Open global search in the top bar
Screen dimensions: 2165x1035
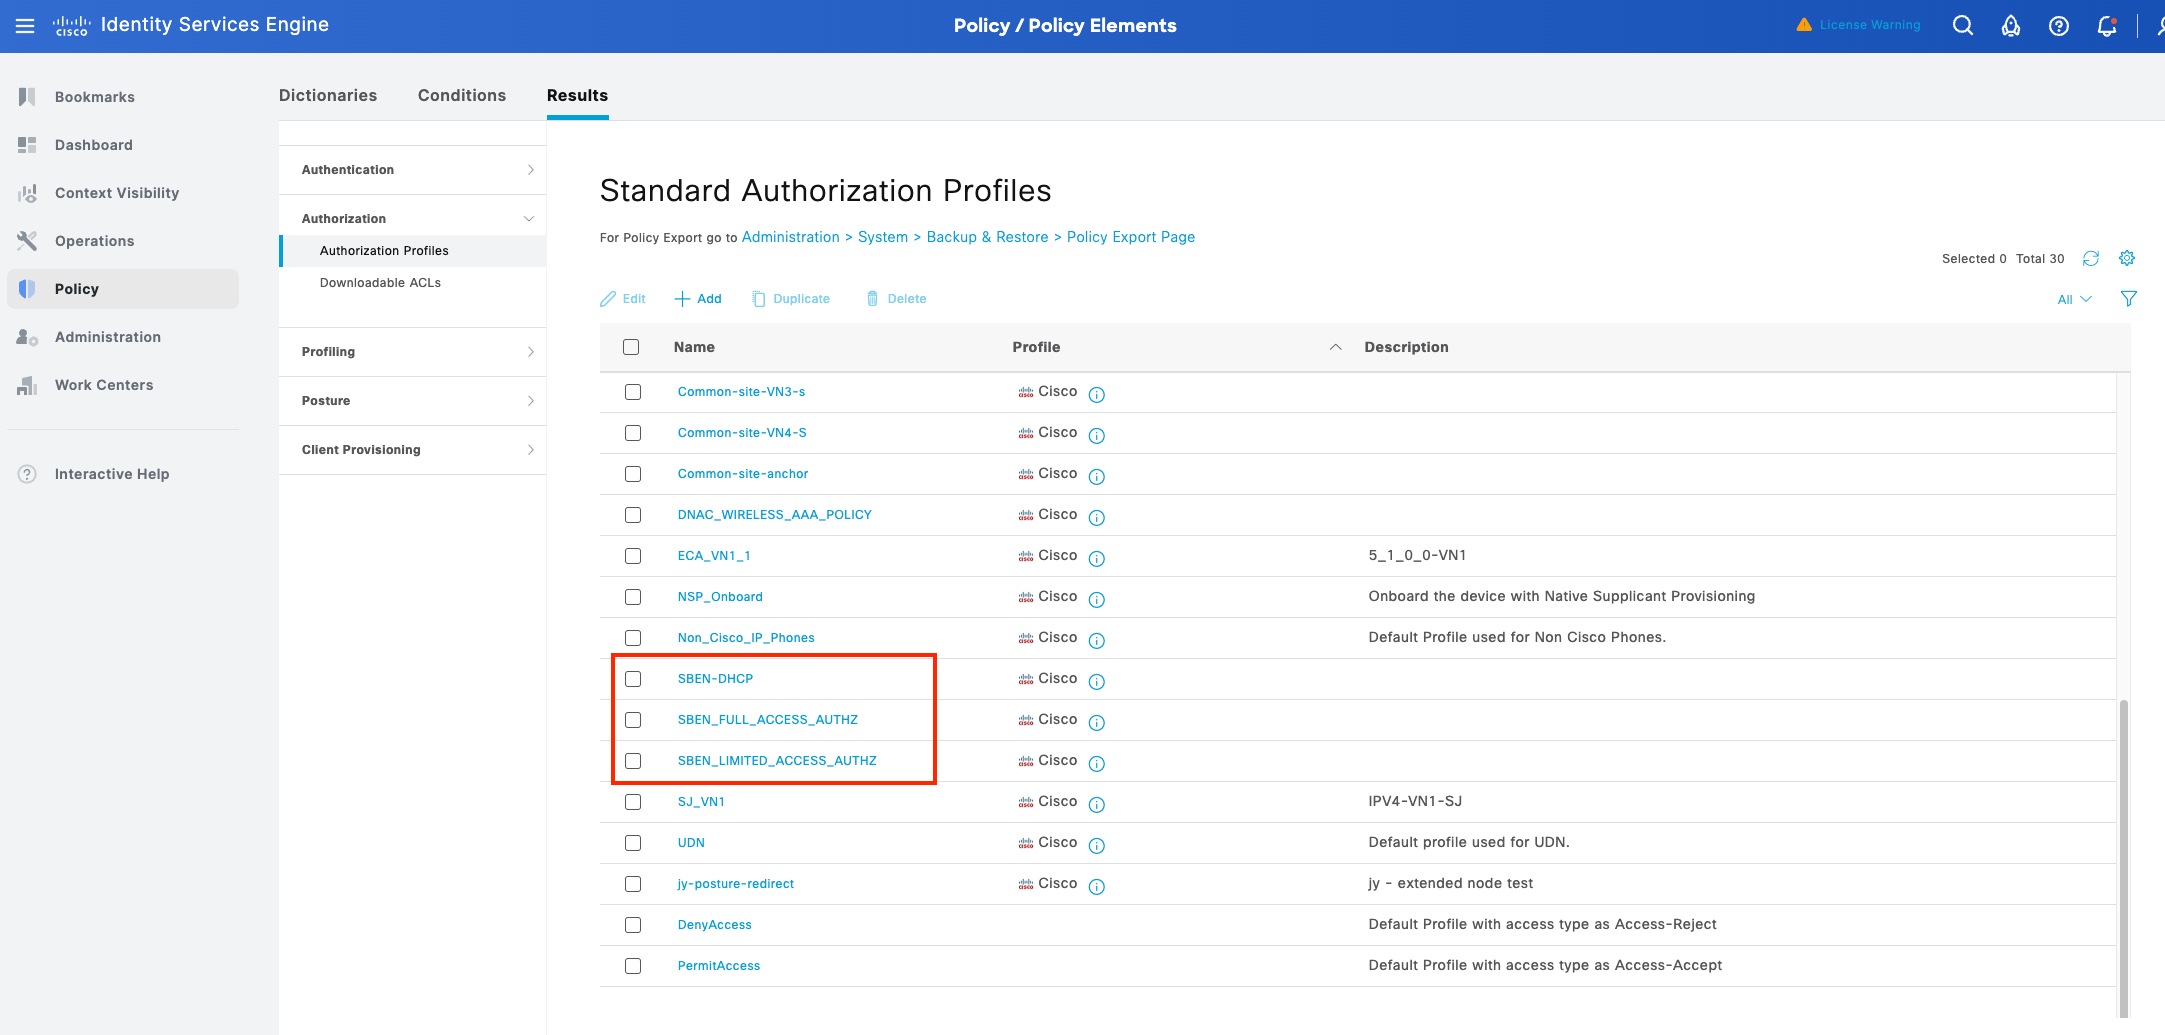coord(1963,25)
